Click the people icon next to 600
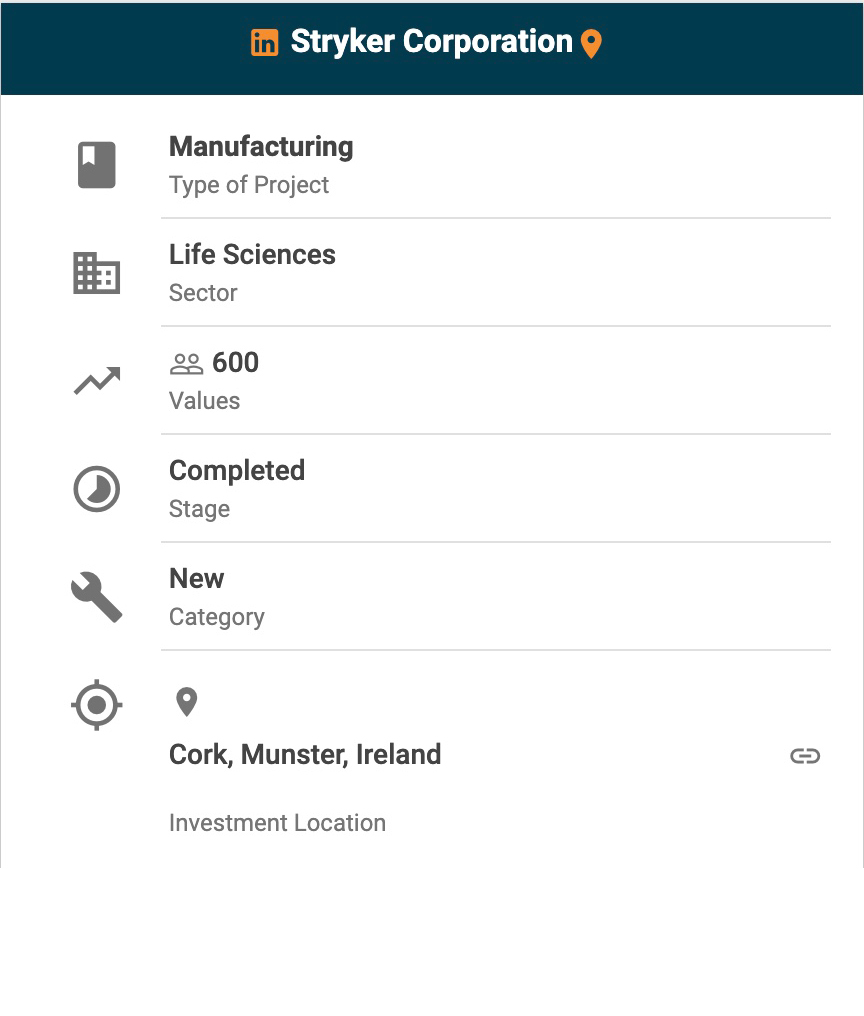Viewport: 864px width, 1016px height. pos(187,364)
